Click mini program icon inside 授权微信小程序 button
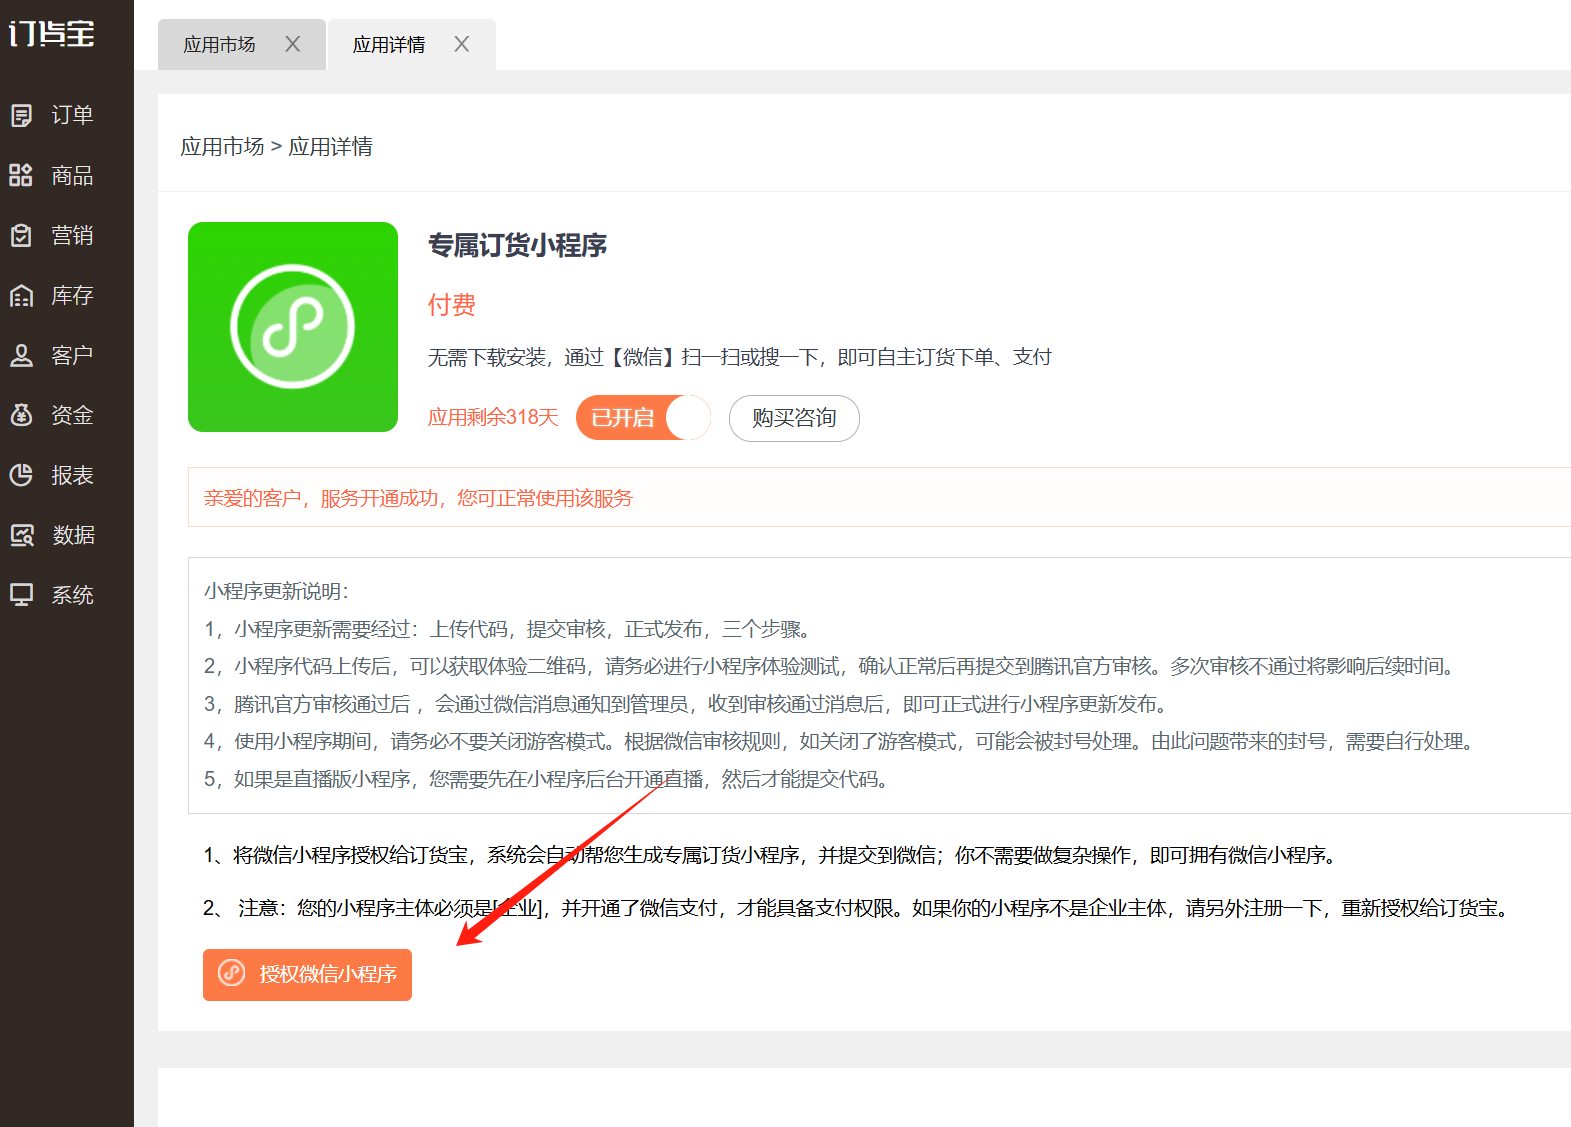The width and height of the screenshot is (1571, 1127). [x=232, y=973]
